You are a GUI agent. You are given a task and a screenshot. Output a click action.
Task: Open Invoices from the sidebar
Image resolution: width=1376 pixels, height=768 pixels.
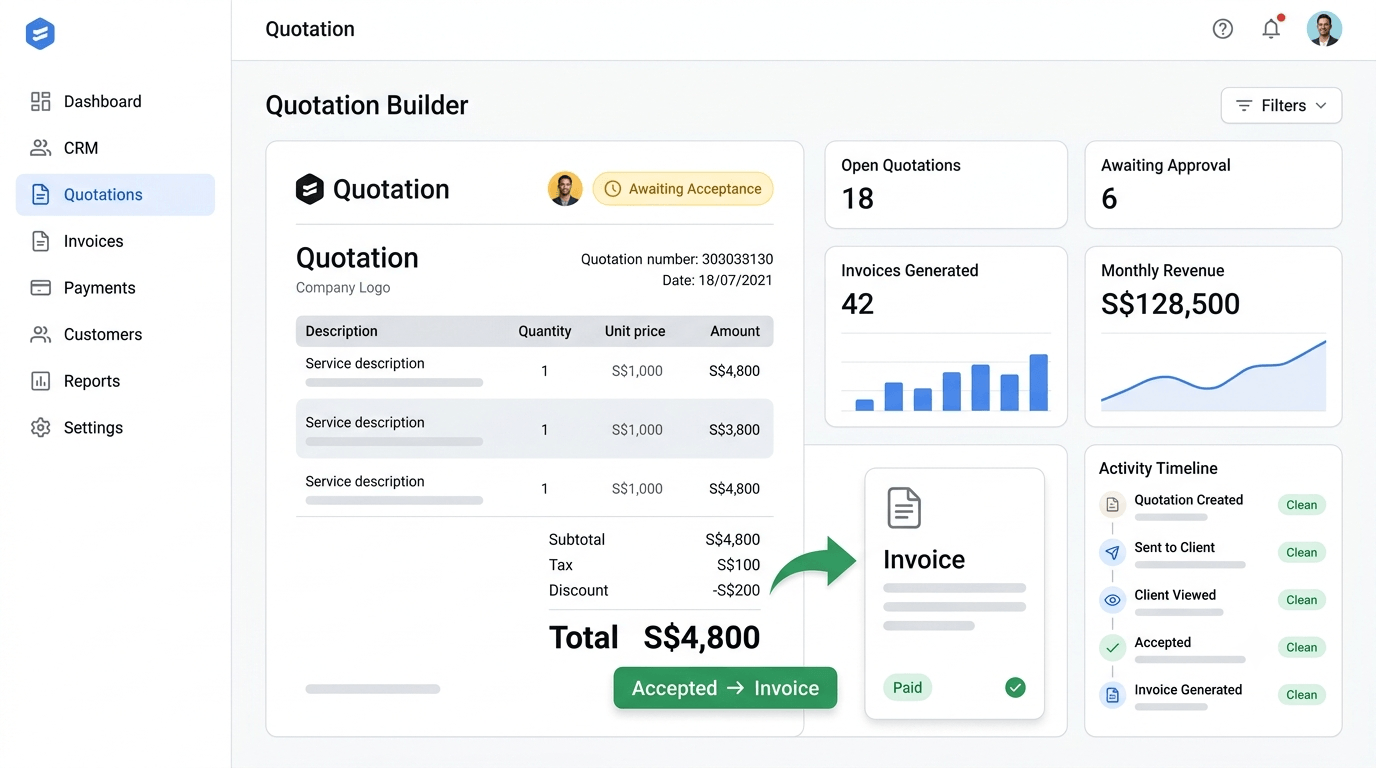(115, 241)
